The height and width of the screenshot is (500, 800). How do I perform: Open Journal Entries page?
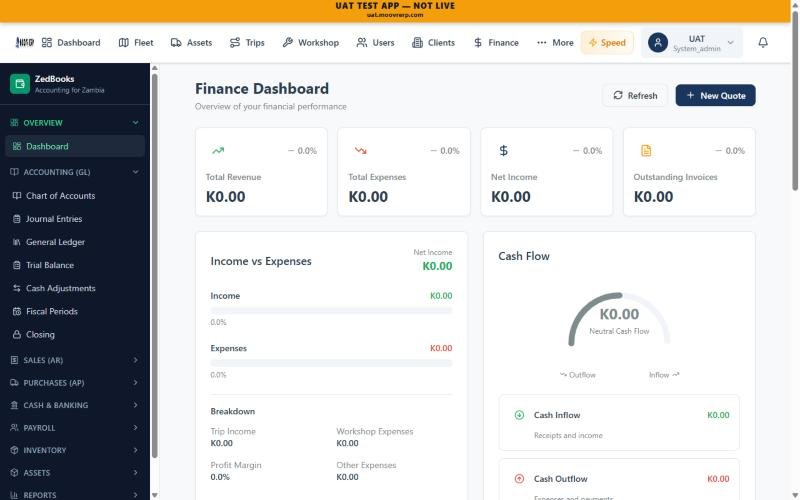tap(74, 219)
